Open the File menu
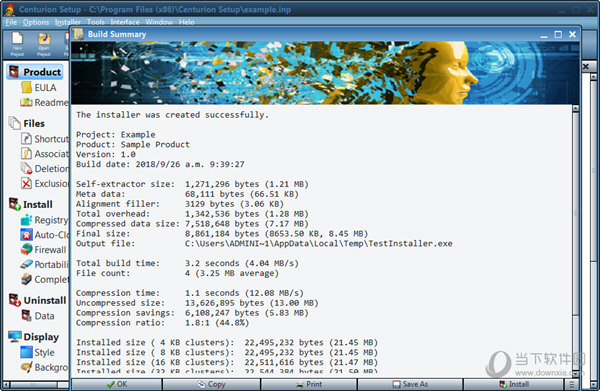600x391 pixels. [x=11, y=22]
